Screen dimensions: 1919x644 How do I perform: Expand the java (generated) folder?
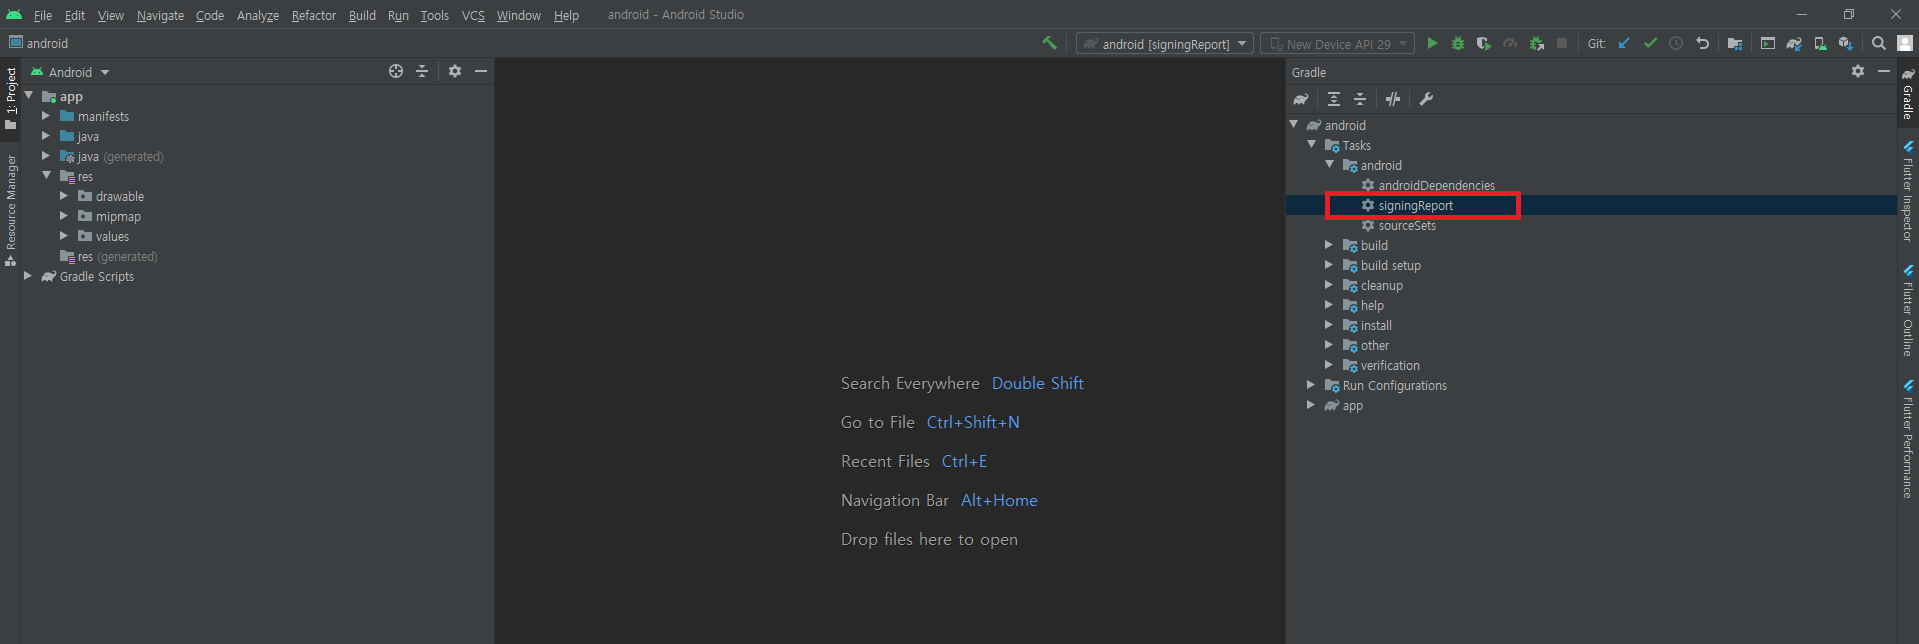[x=46, y=156]
